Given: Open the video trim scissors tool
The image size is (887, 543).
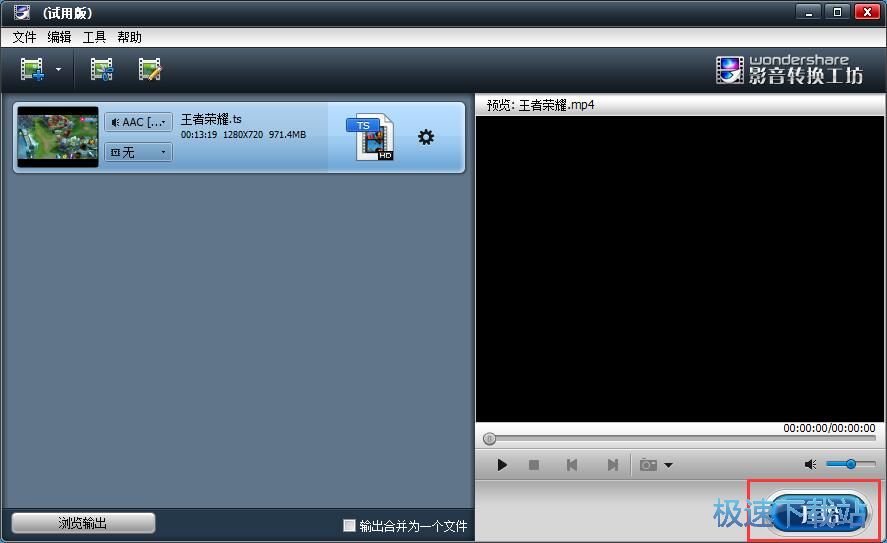Looking at the screenshot, I should pos(101,70).
